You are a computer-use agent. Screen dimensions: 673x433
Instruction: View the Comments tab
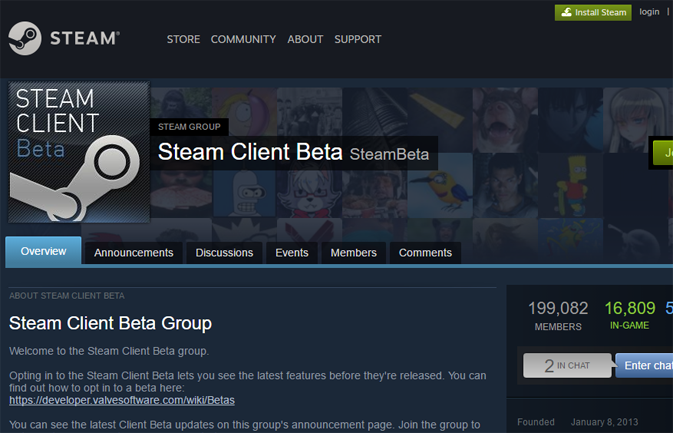click(425, 253)
